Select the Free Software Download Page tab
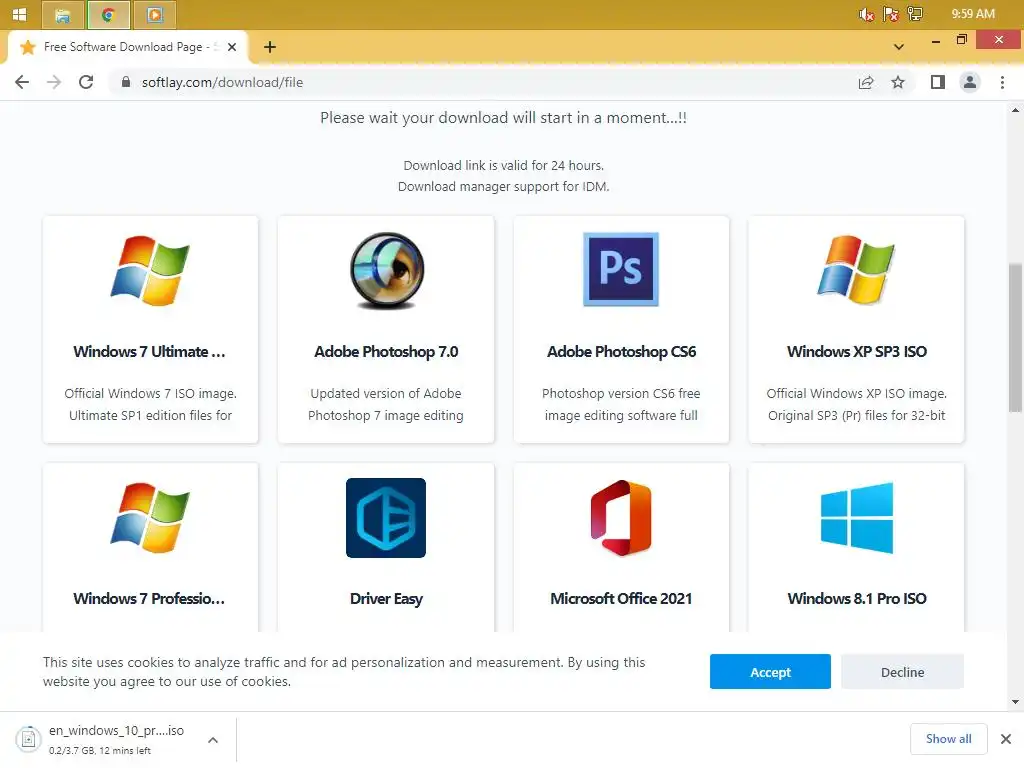 click(127, 47)
